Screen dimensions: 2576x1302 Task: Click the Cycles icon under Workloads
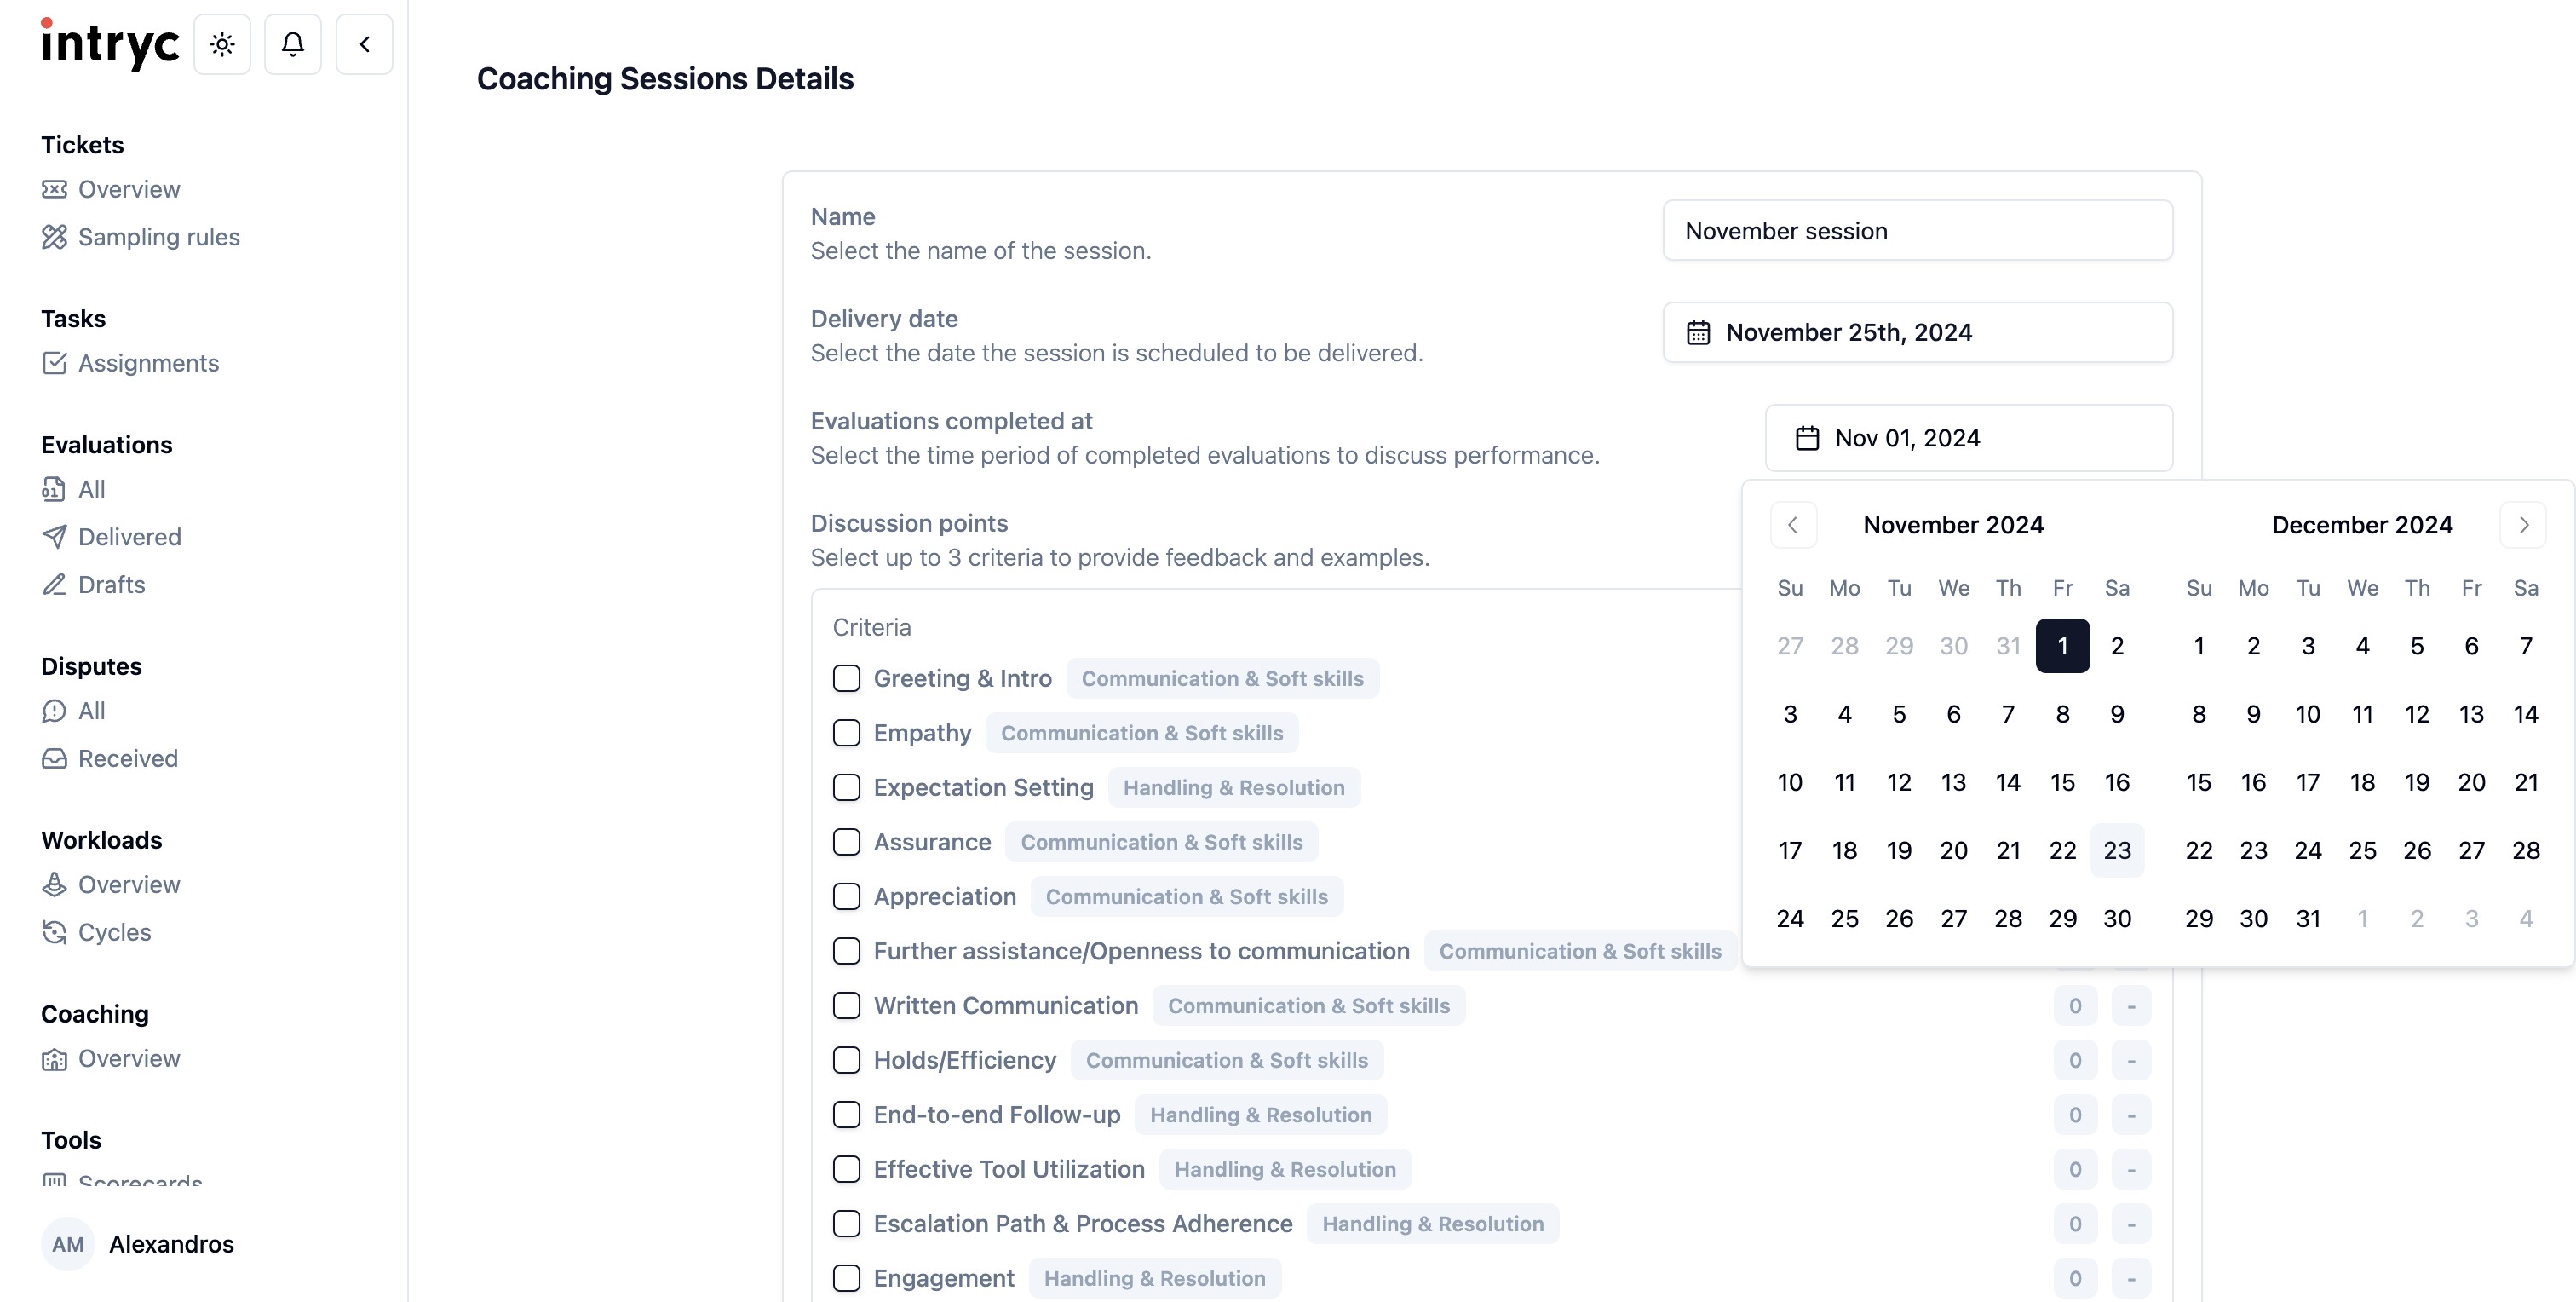coord(54,933)
